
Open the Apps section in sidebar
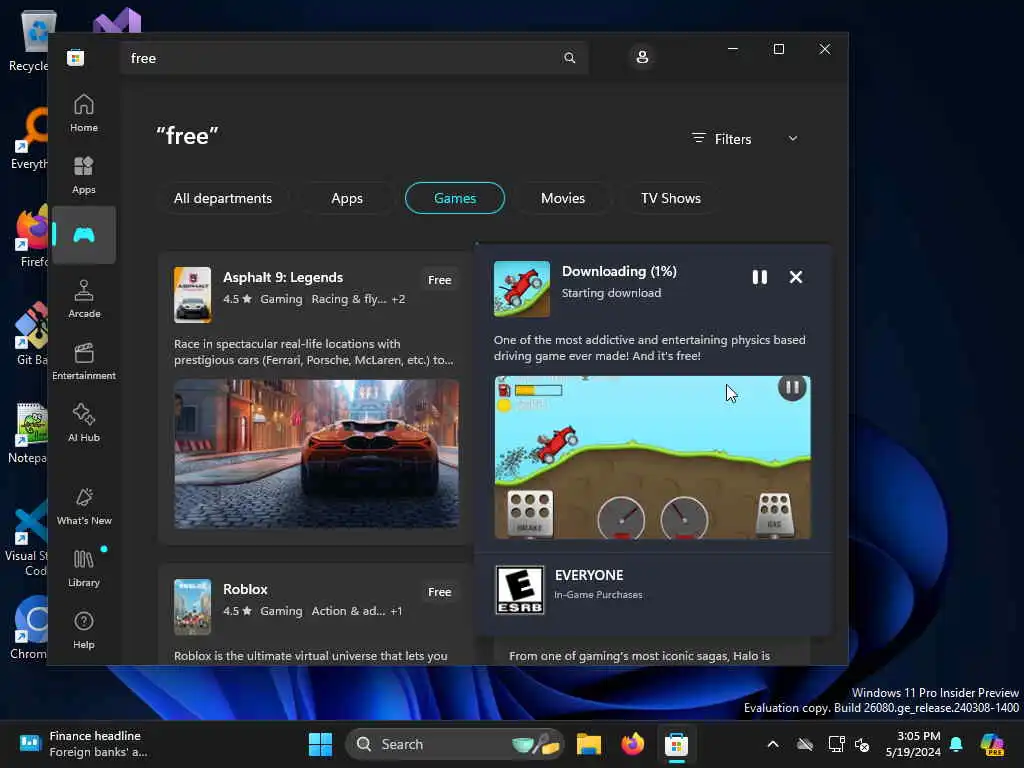pyautogui.click(x=84, y=175)
